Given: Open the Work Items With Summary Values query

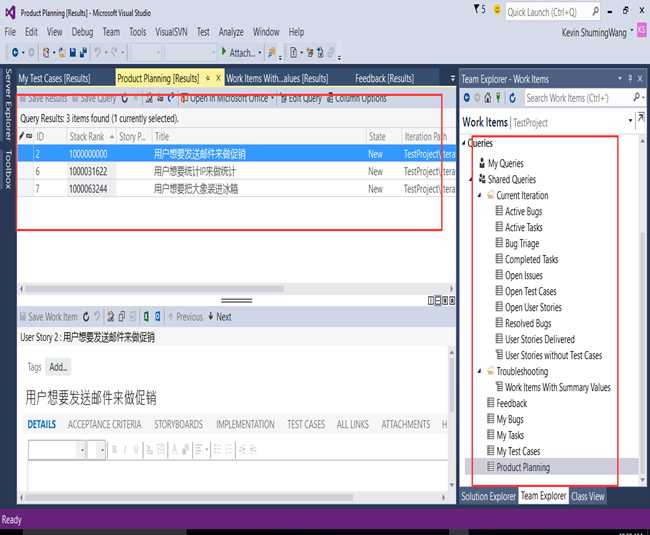Looking at the screenshot, I should (x=553, y=387).
